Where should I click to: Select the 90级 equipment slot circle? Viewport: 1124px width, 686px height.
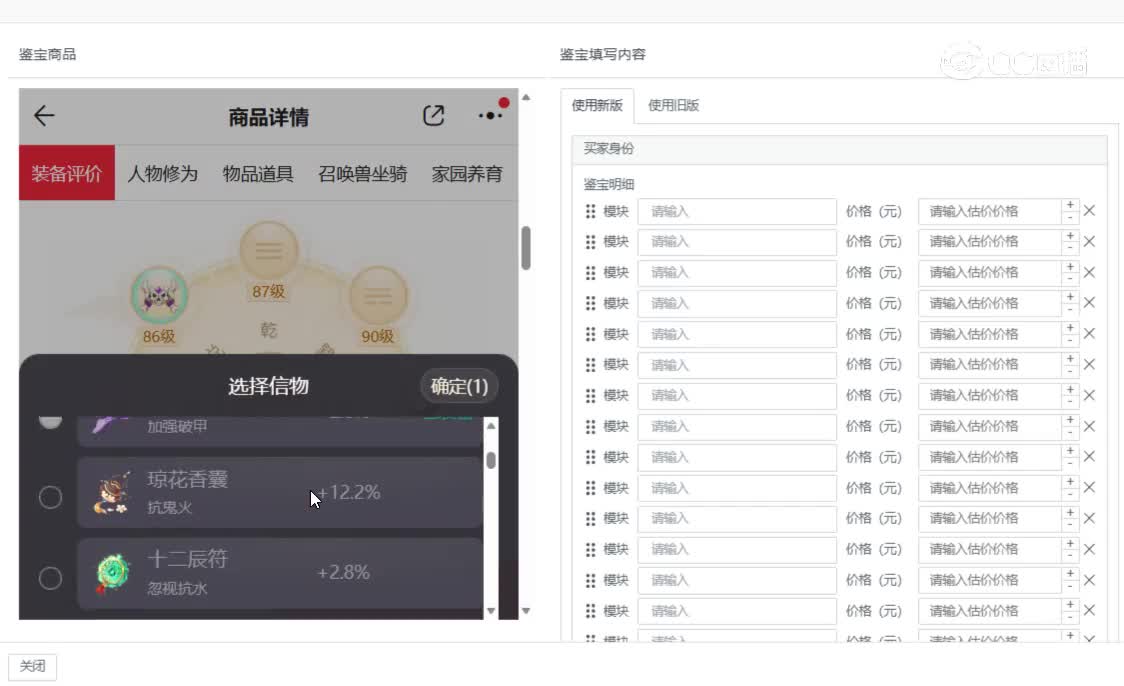click(378, 295)
